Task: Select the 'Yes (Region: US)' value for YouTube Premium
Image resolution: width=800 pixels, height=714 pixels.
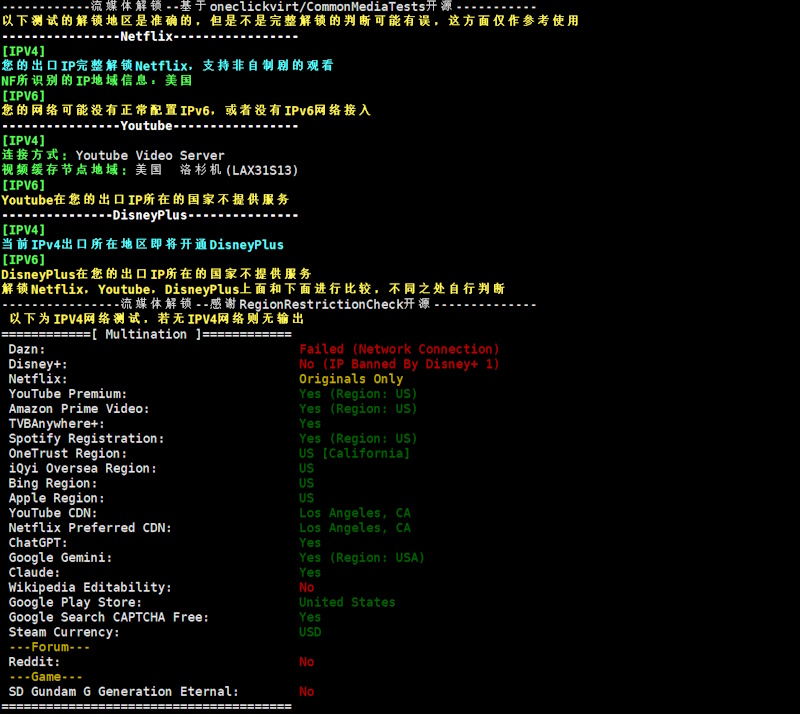Action: coord(358,394)
